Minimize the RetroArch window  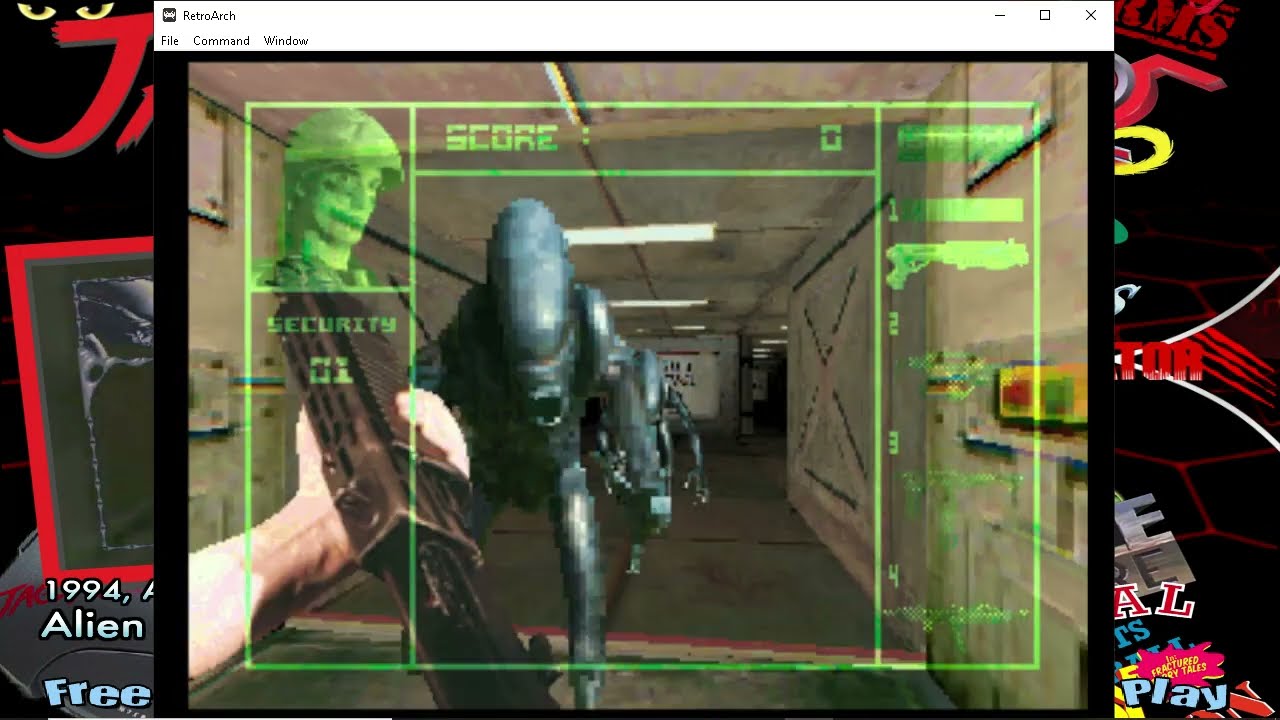click(x=999, y=15)
